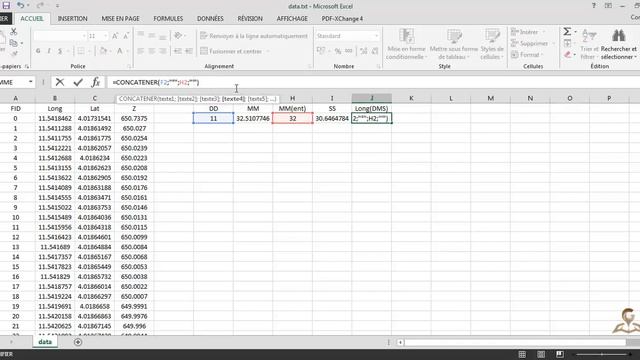The height and width of the screenshot is (360, 640).
Task: Select column K header
Action: pyautogui.click(x=411, y=98)
